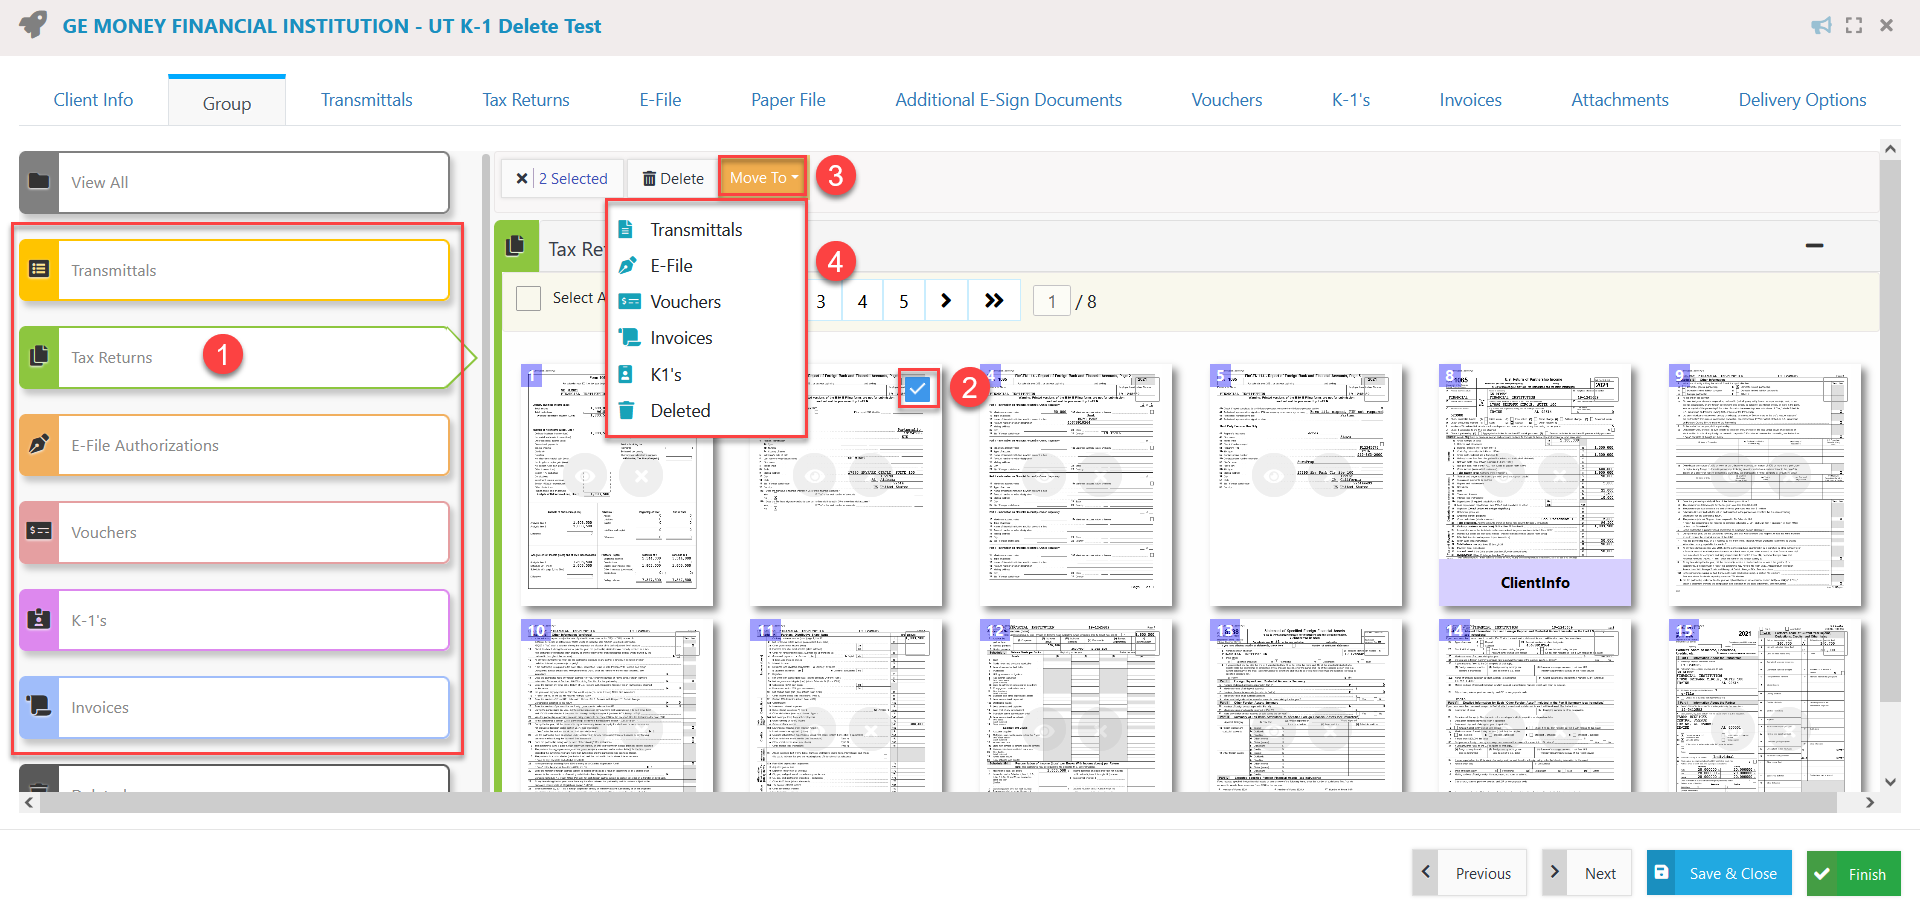This screenshot has height=917, width=1920.
Task: Open the Move To dropdown
Action: point(761,177)
